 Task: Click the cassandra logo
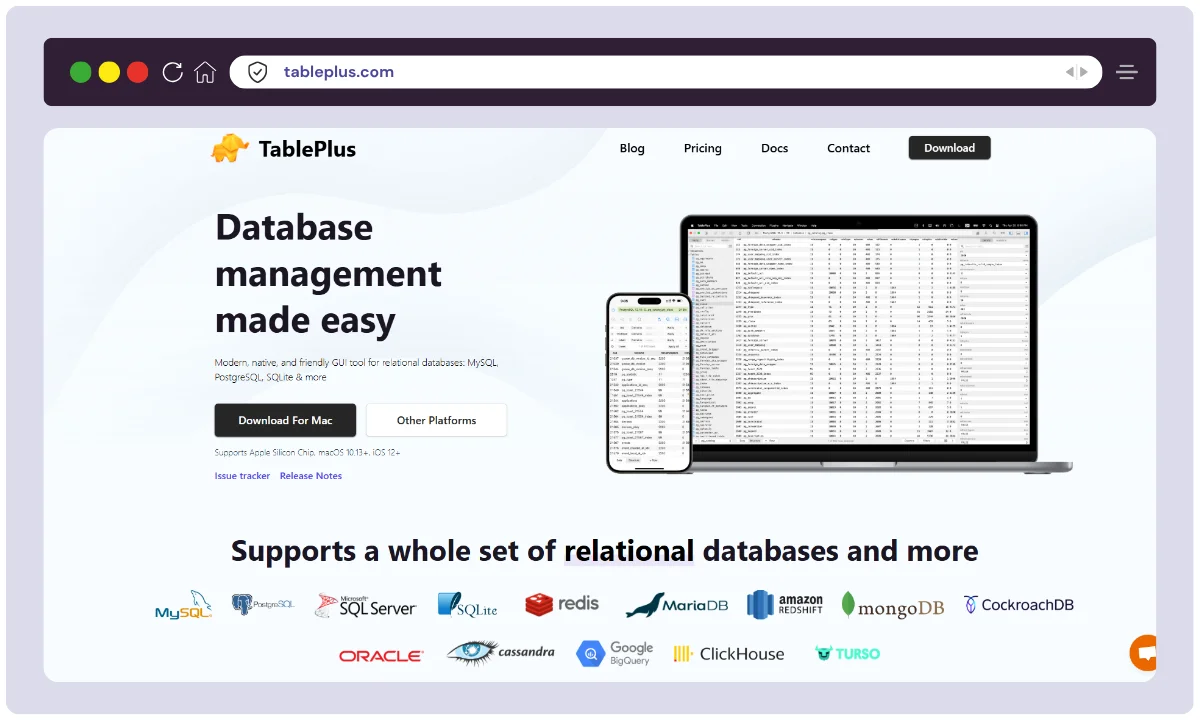(501, 653)
